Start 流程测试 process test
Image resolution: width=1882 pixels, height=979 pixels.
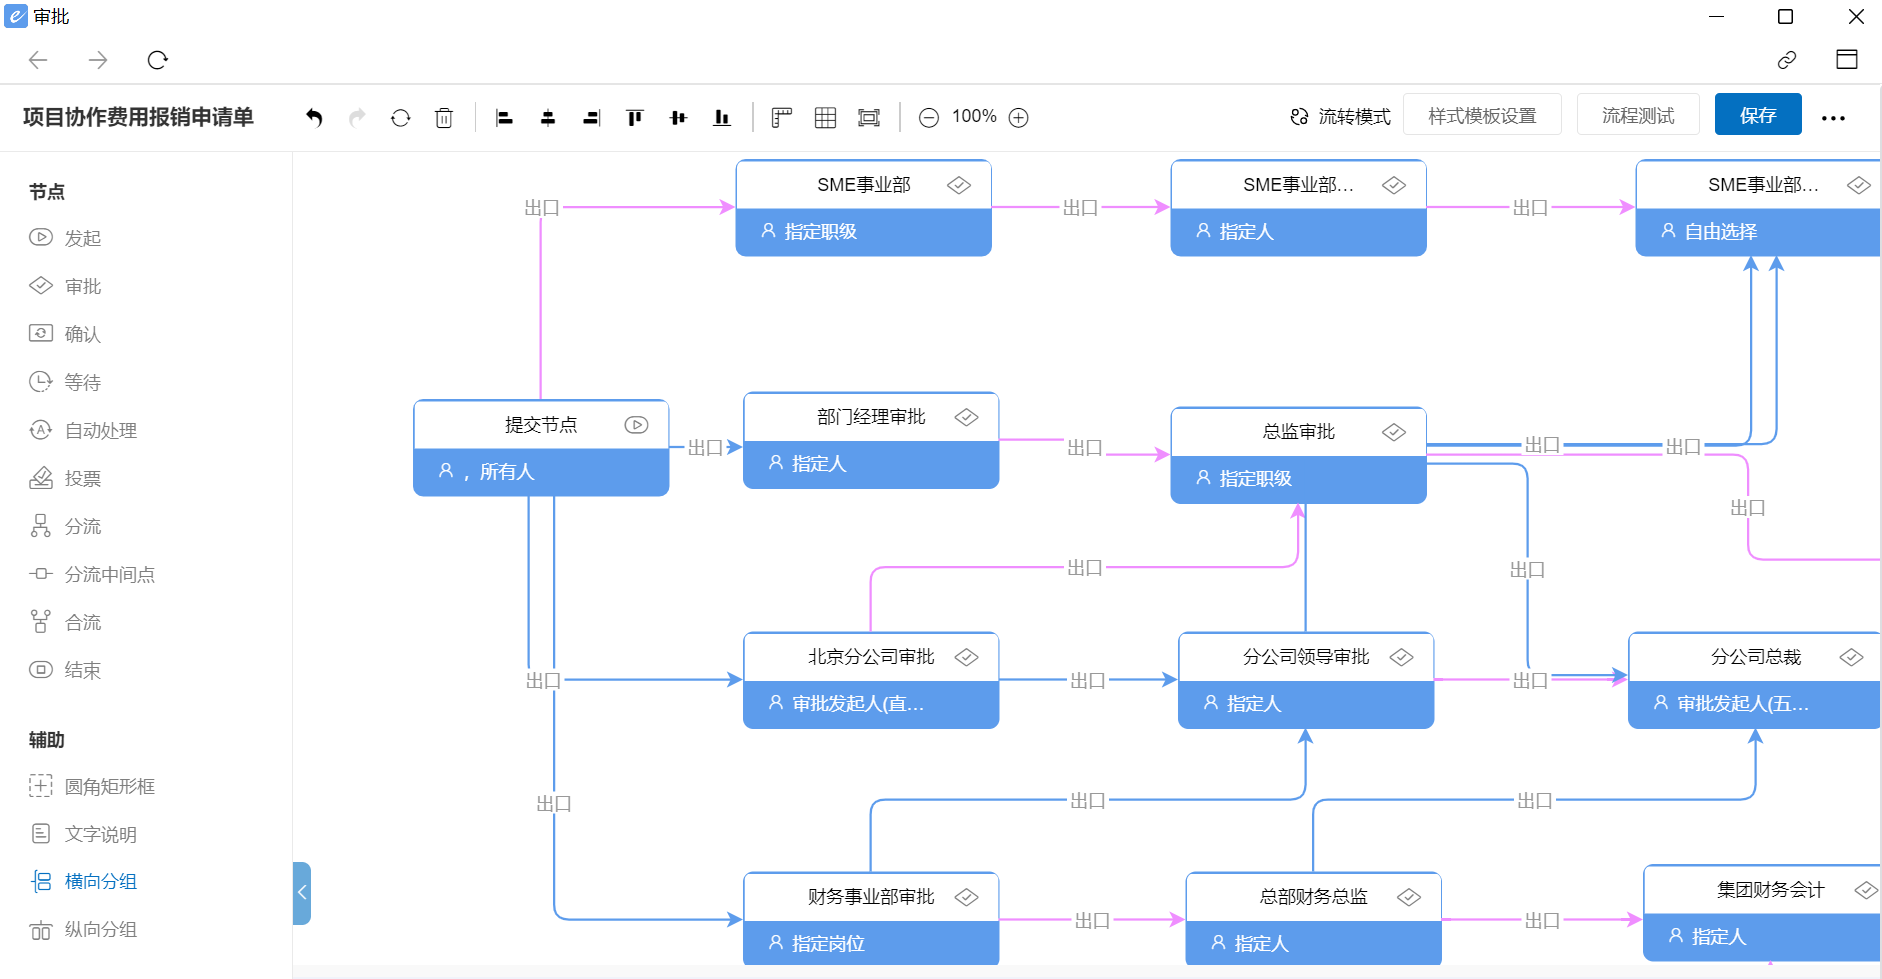click(x=1638, y=114)
